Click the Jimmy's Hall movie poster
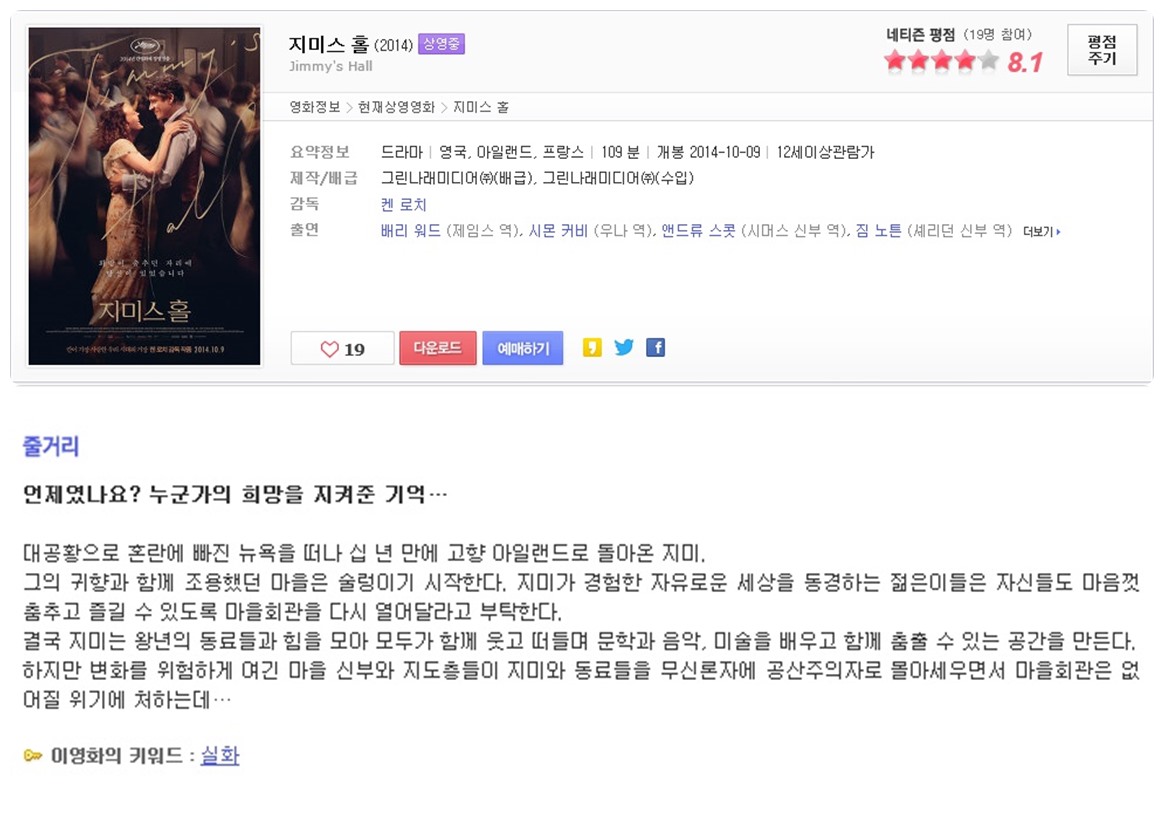This screenshot has width=1164, height=820. (144, 196)
